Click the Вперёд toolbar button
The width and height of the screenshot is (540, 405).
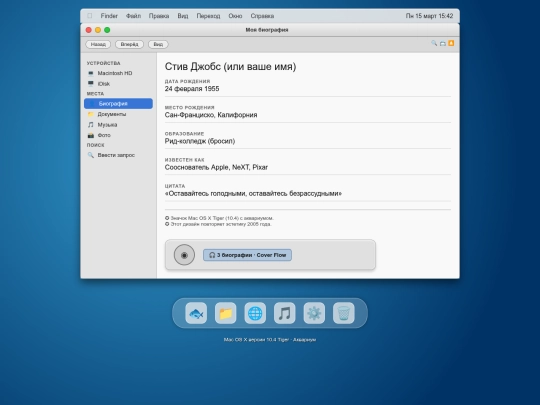pyautogui.click(x=129, y=44)
